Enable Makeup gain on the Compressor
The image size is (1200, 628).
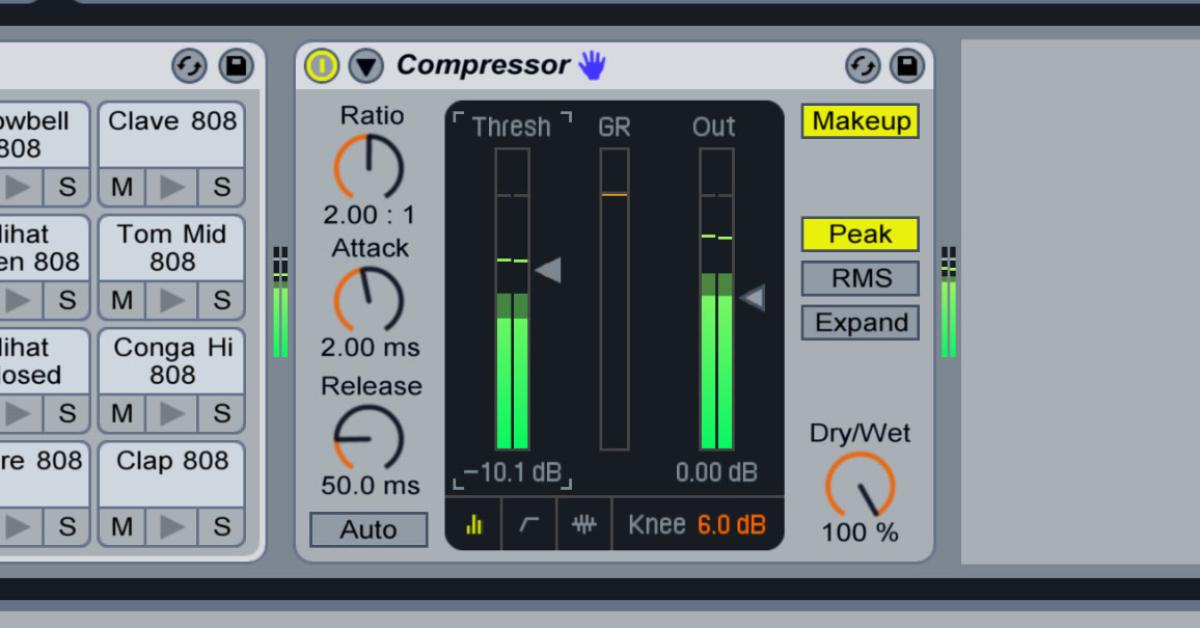click(860, 121)
